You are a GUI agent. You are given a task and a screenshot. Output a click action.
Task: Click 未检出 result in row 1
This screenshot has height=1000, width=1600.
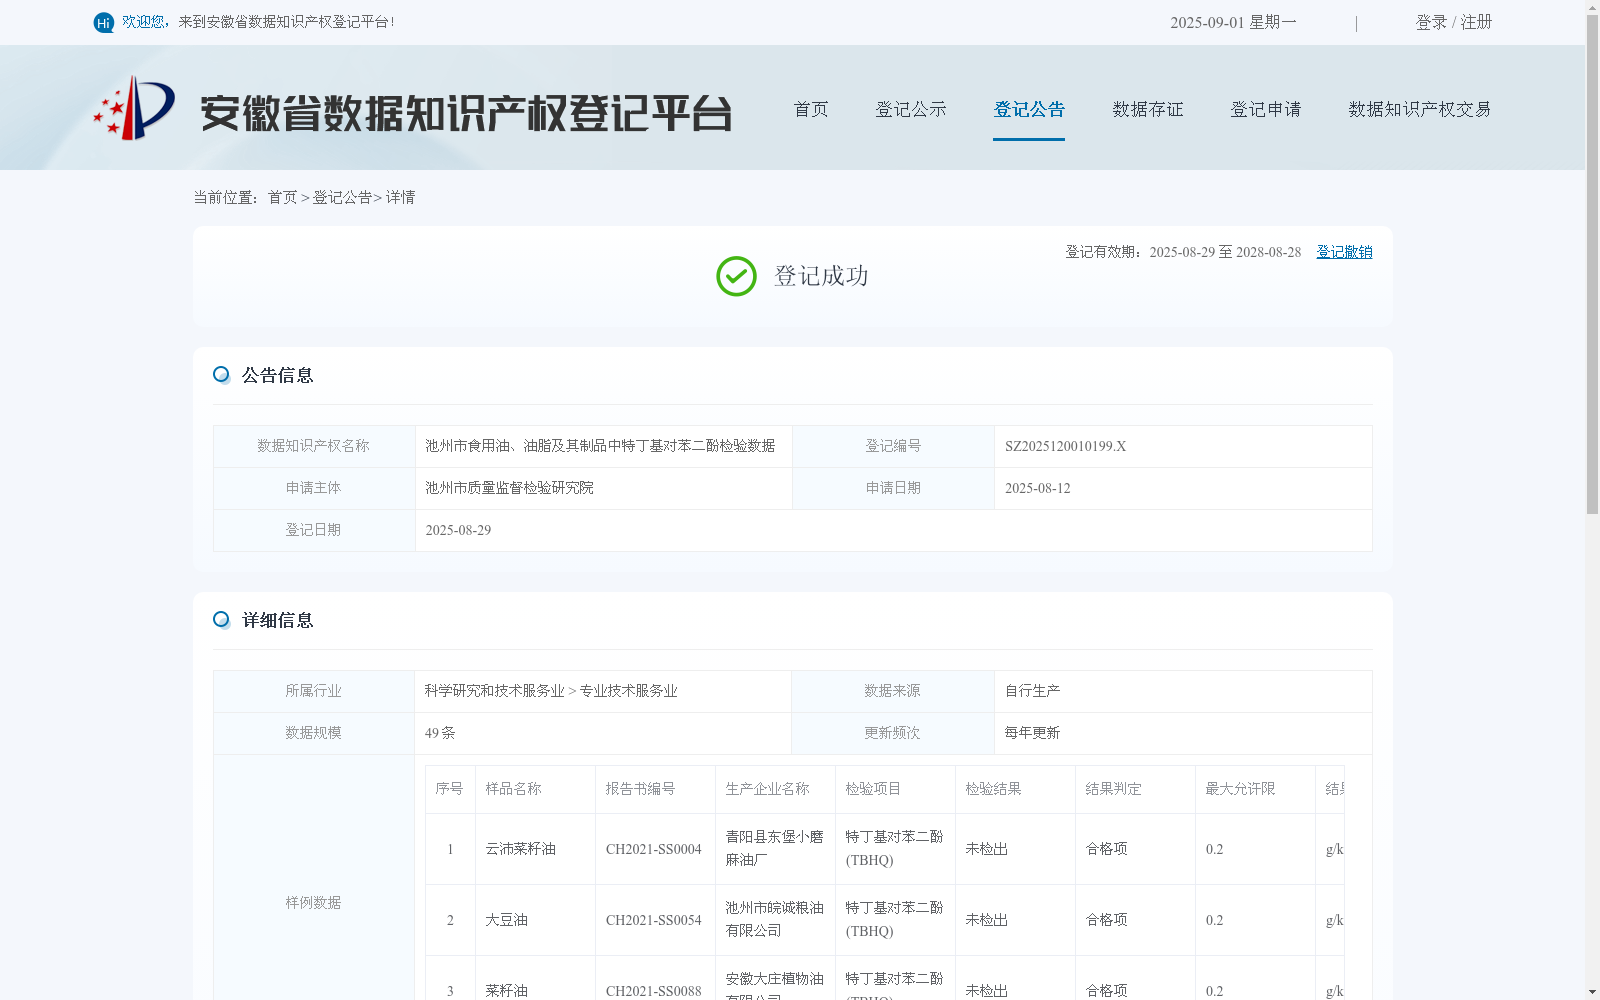pyautogui.click(x=987, y=849)
